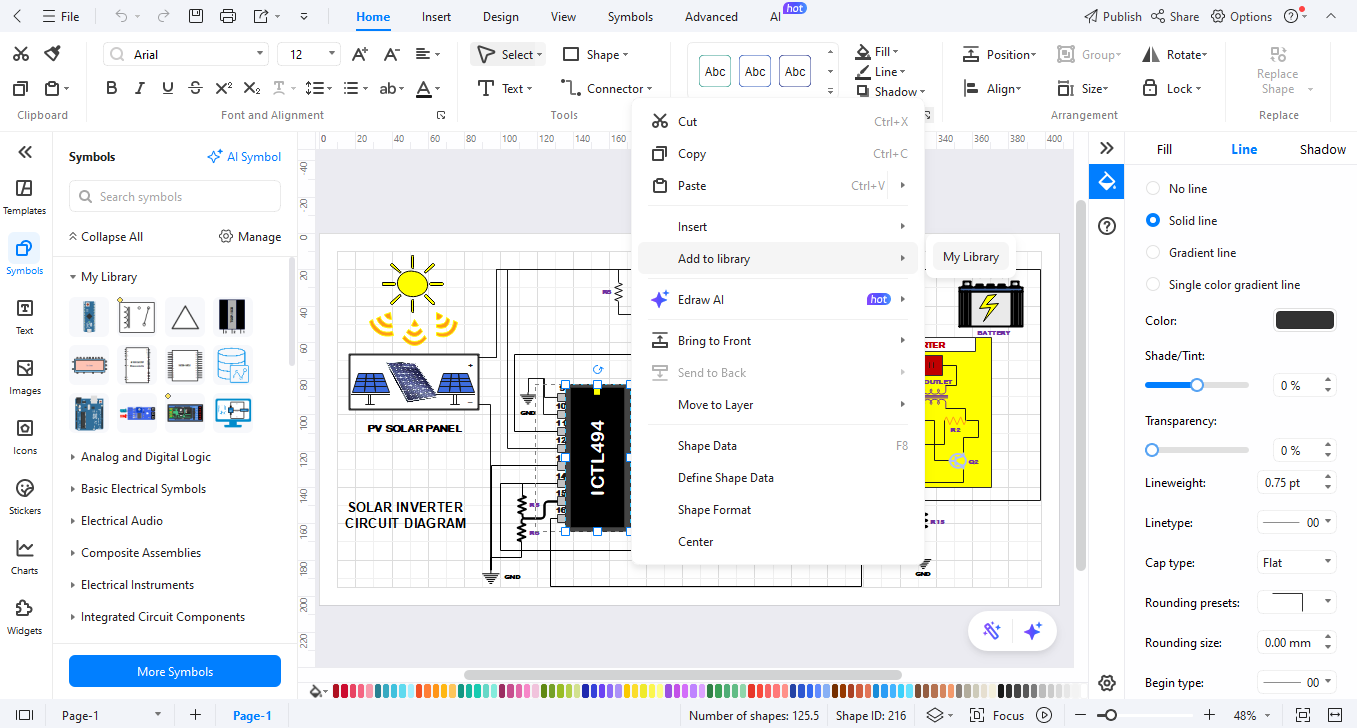Open Widgets panel in left sidebar

[25, 617]
